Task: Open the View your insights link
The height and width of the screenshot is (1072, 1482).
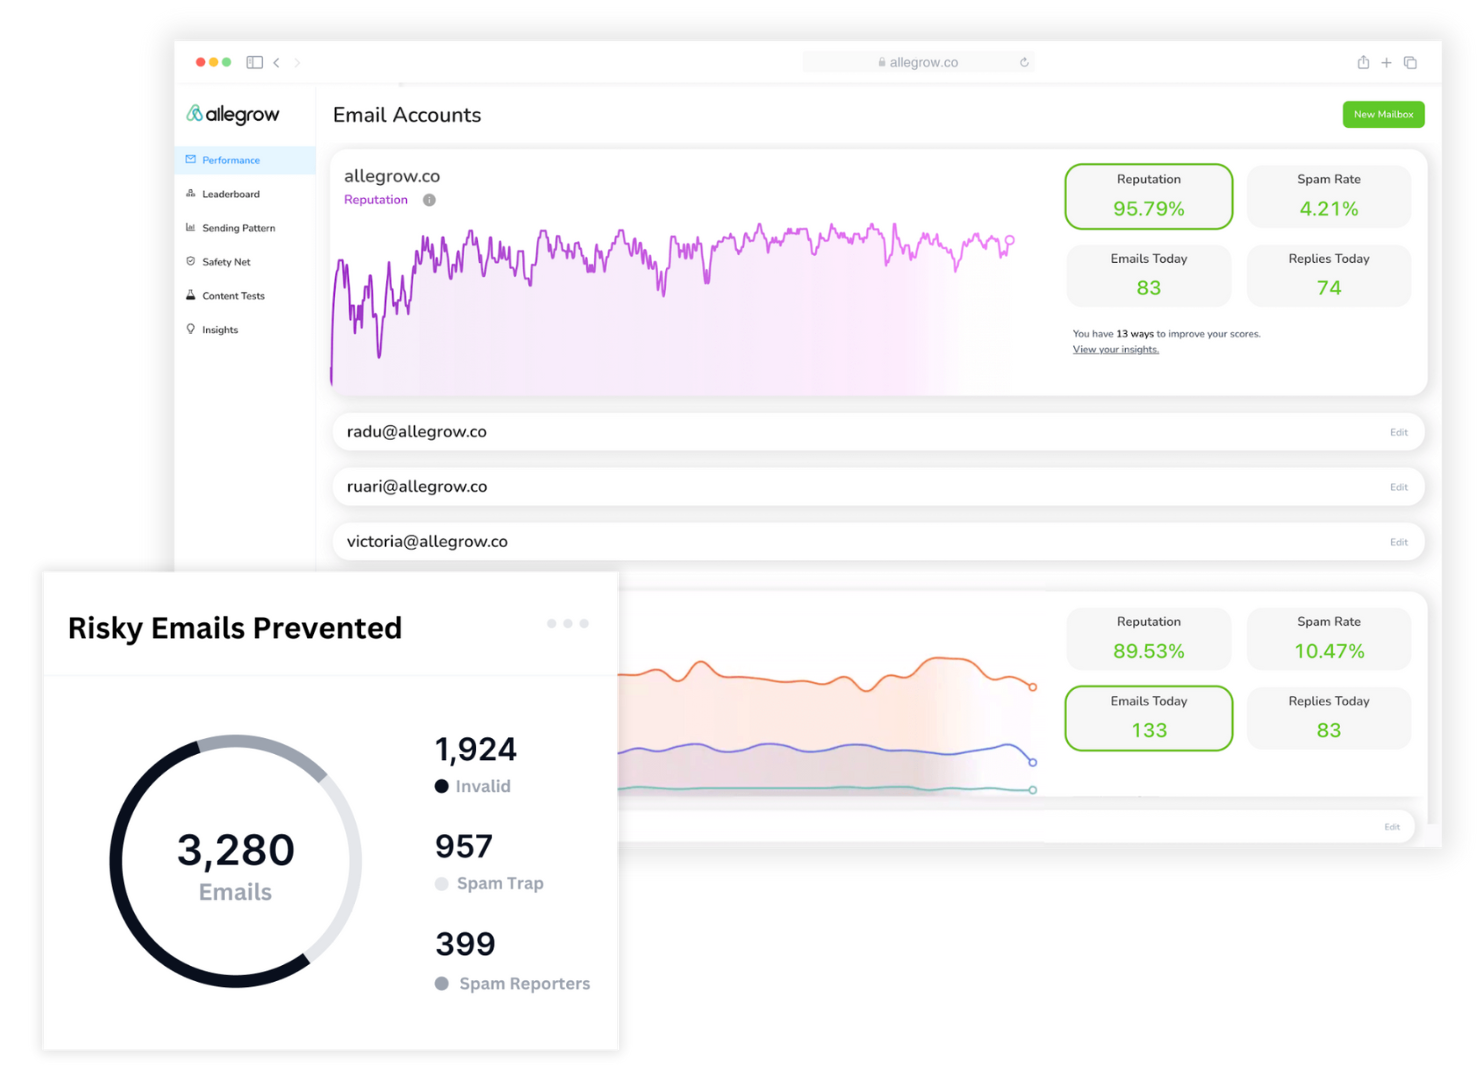Action: click(1115, 350)
